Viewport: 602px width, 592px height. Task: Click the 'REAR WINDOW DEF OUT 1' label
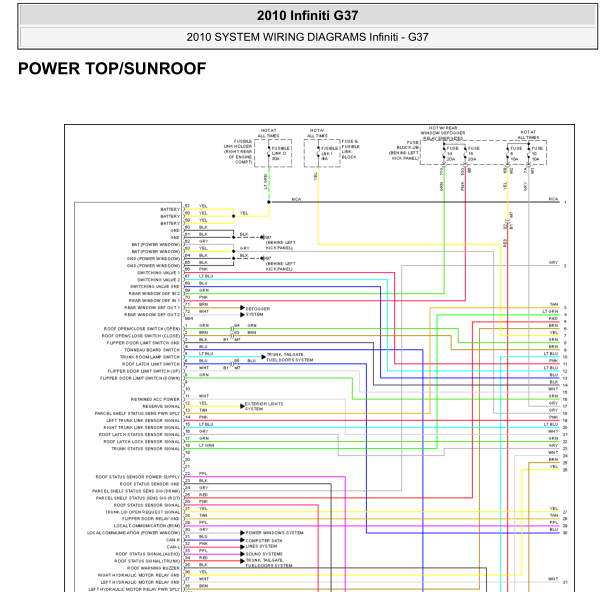coord(152,308)
